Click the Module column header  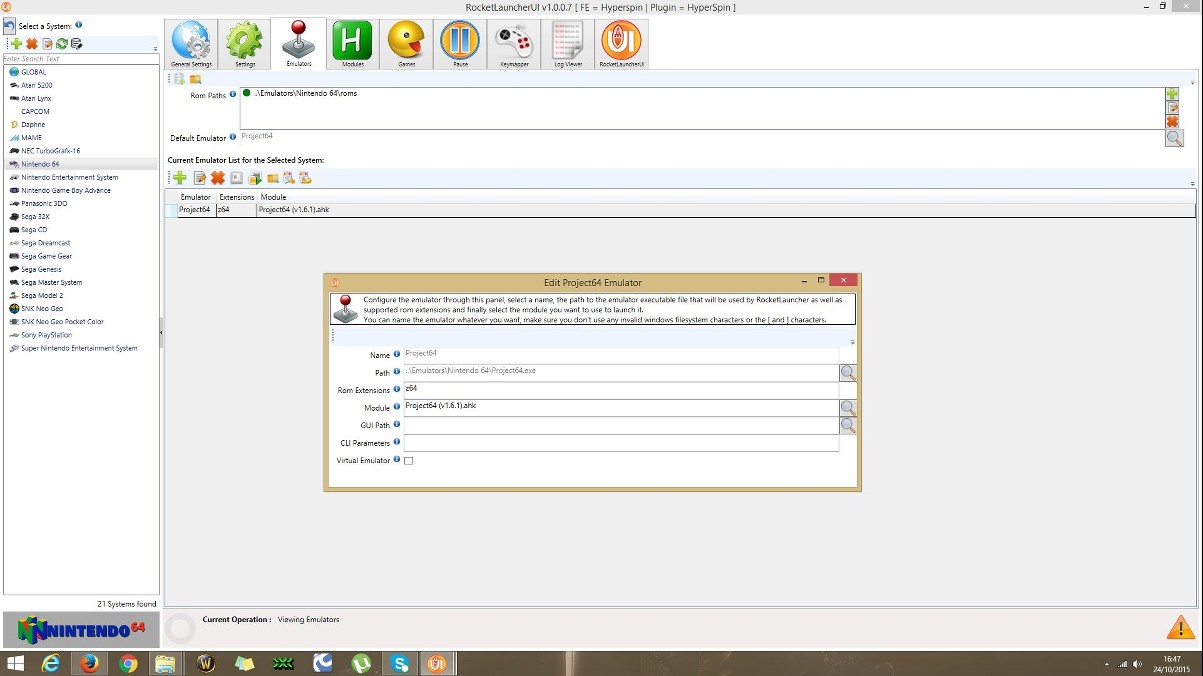pyautogui.click(x=273, y=197)
